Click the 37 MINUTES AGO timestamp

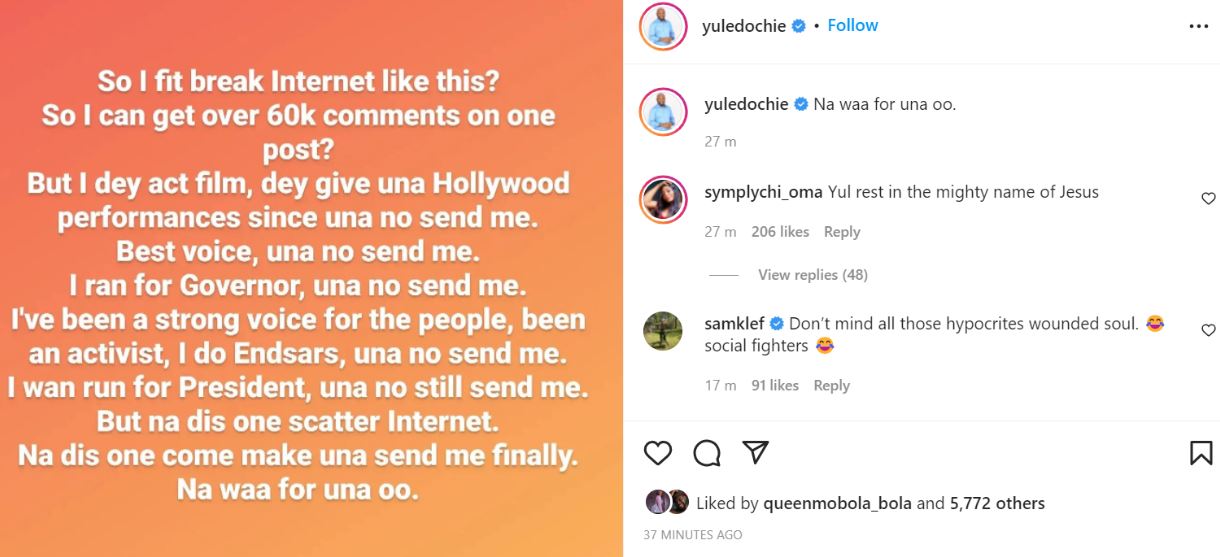tap(693, 535)
